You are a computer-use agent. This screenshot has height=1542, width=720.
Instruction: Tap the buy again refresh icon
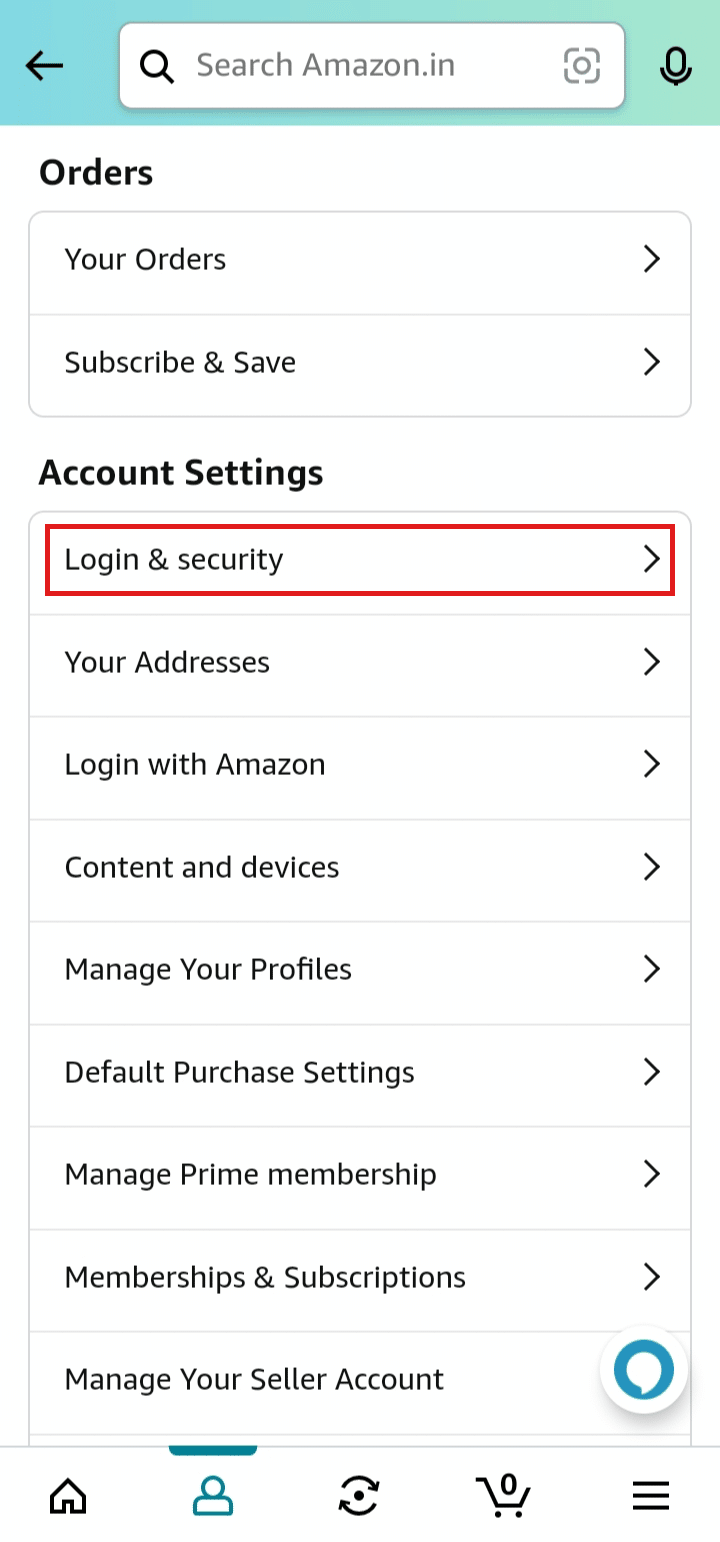(359, 1496)
